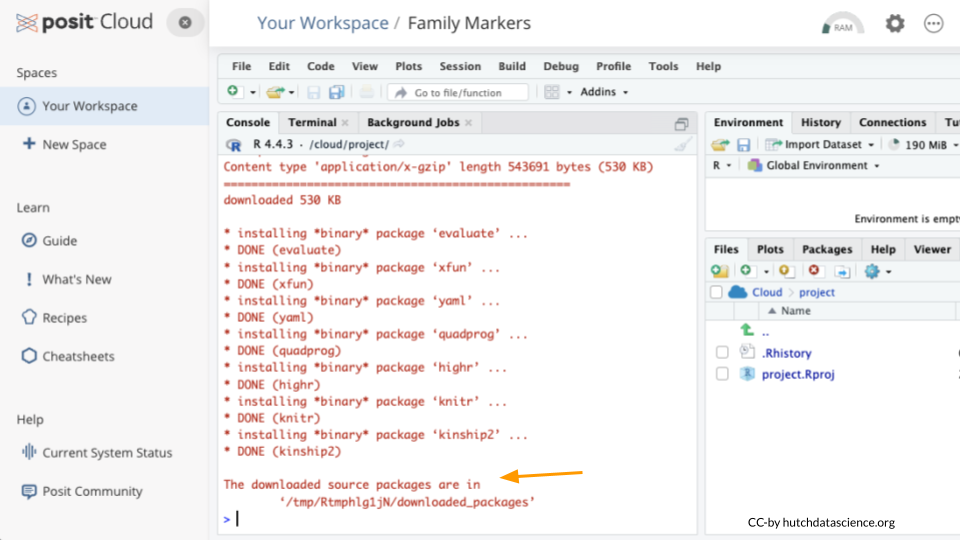Open the Build menu
The height and width of the screenshot is (540, 960).
pyautogui.click(x=512, y=66)
